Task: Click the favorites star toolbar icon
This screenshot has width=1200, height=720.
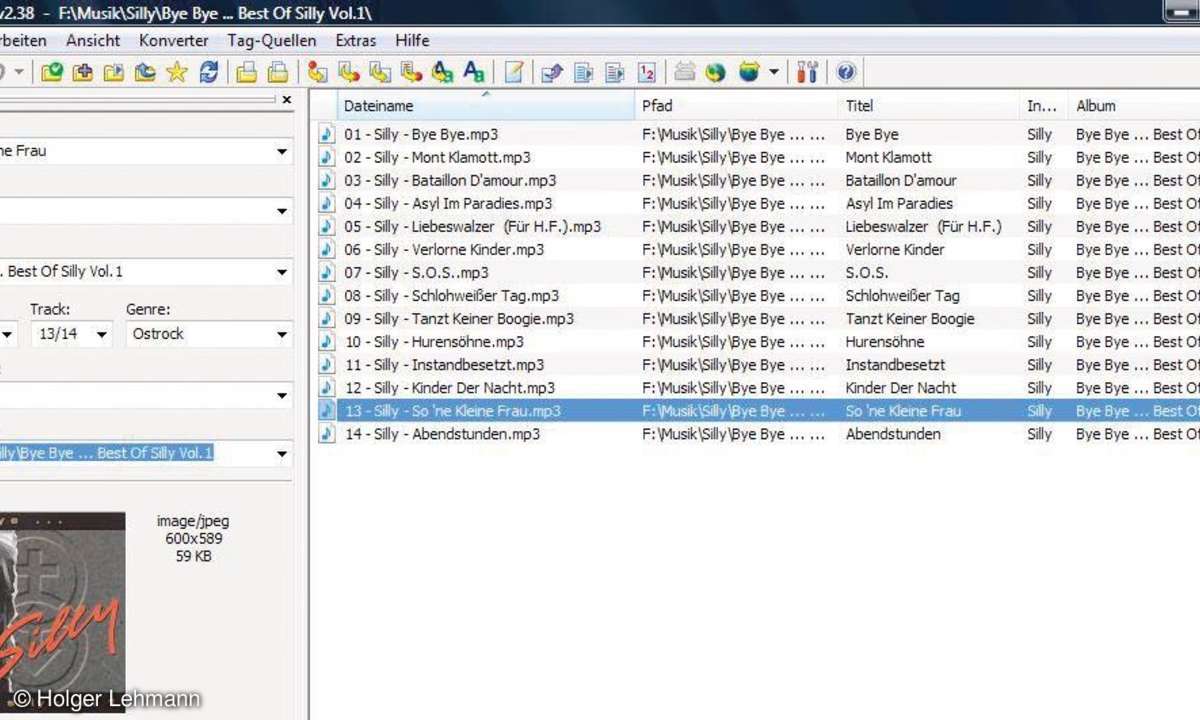Action: (177, 72)
